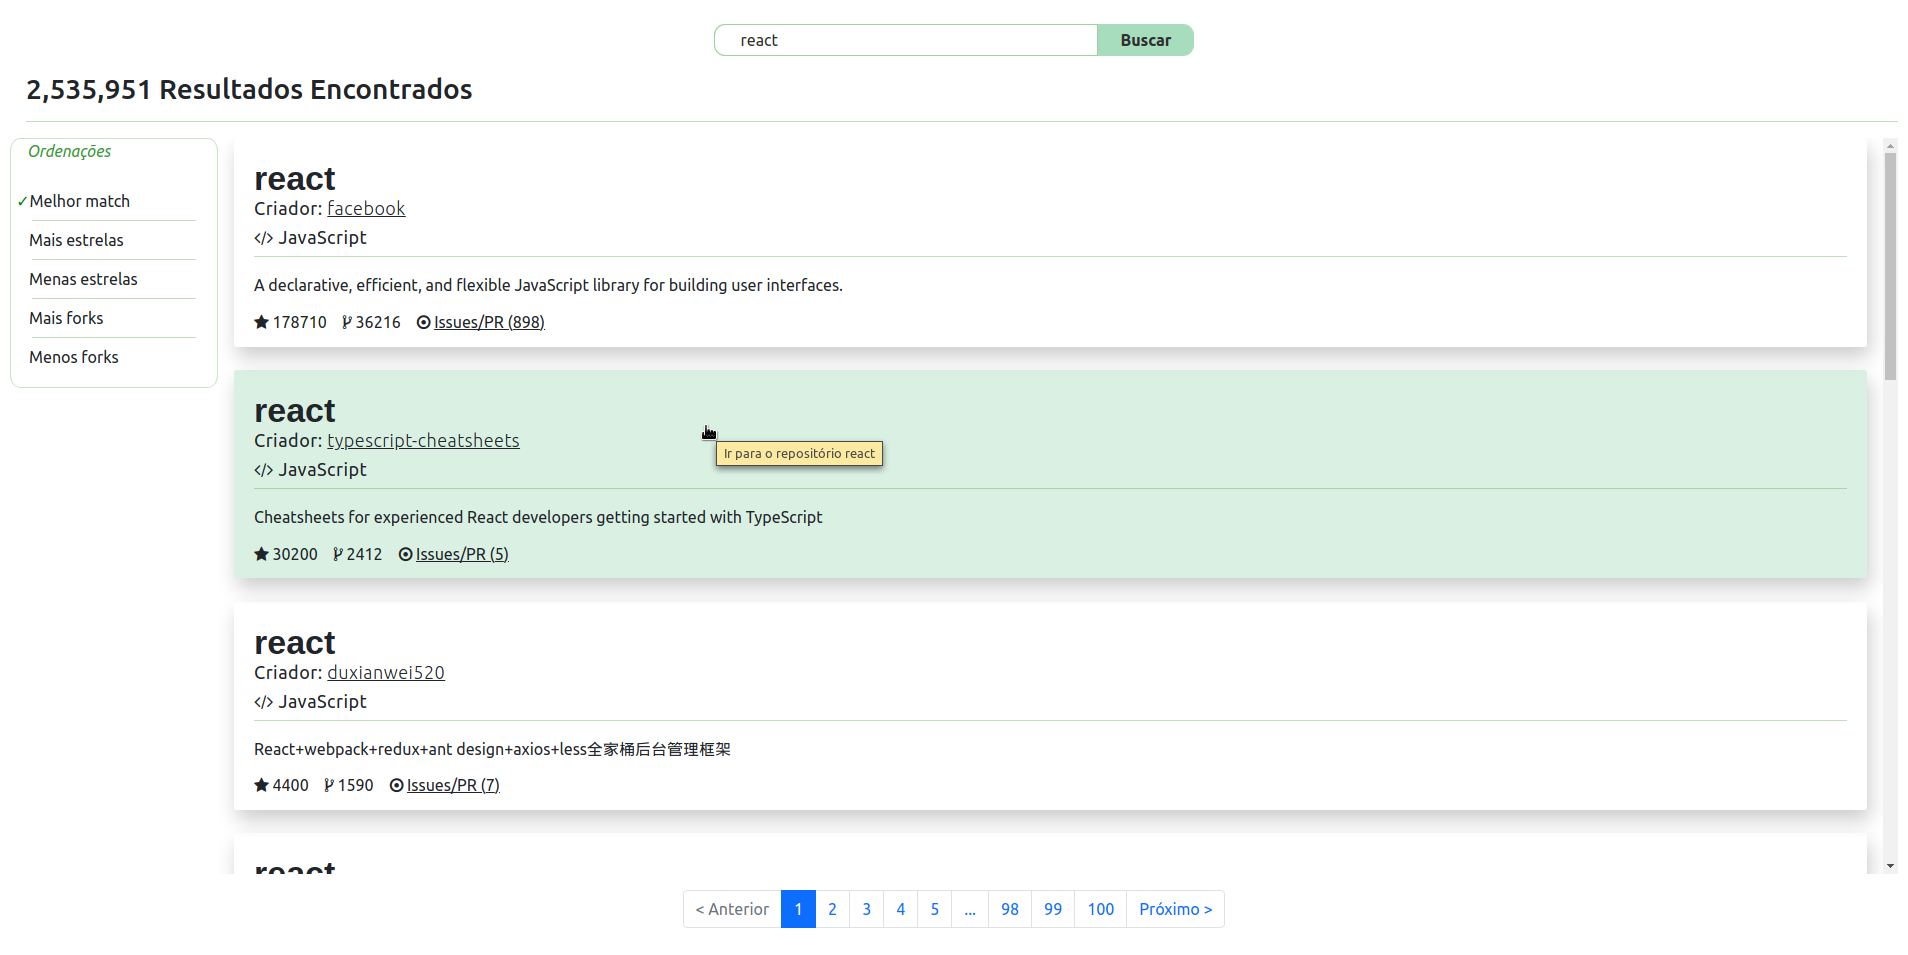The image size is (1908, 955).
Task: Go to results page 2
Action: (832, 909)
